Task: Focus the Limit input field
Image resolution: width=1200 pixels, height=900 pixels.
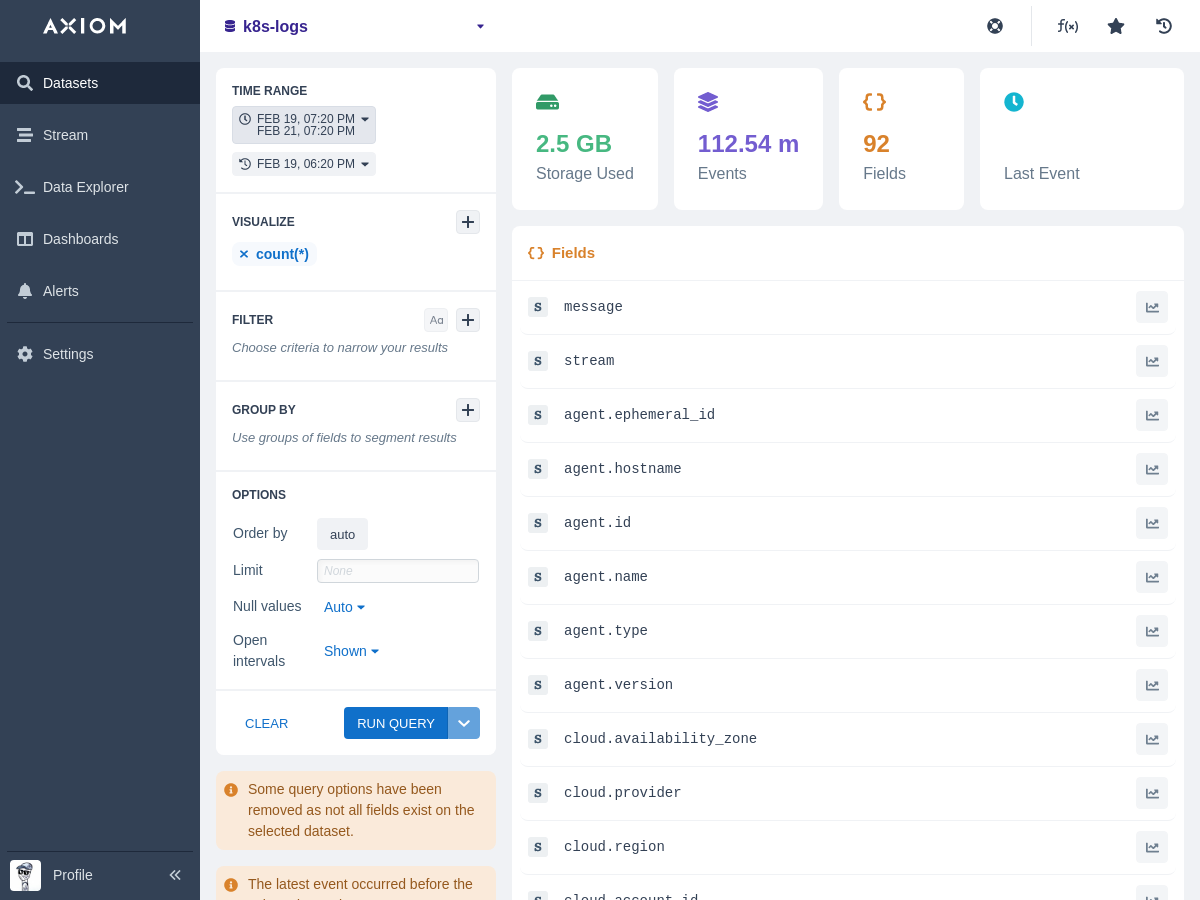Action: point(398,571)
